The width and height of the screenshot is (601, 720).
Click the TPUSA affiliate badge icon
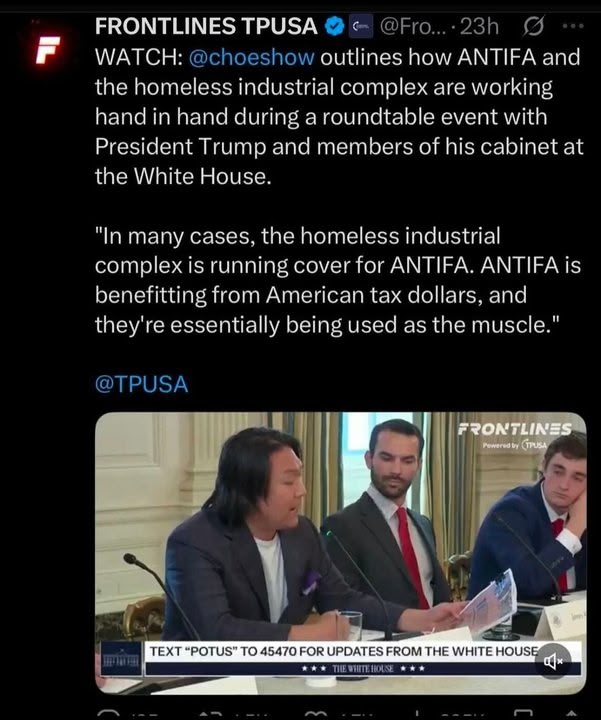click(362, 26)
